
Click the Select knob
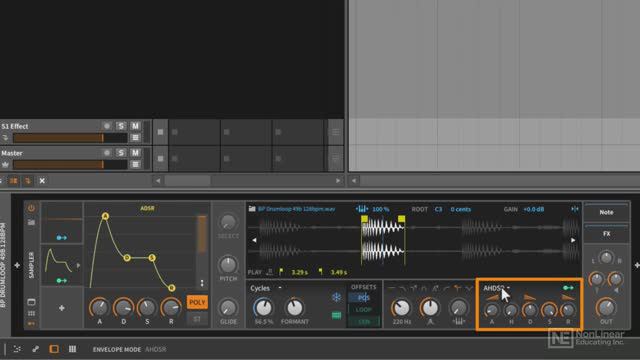click(x=228, y=222)
